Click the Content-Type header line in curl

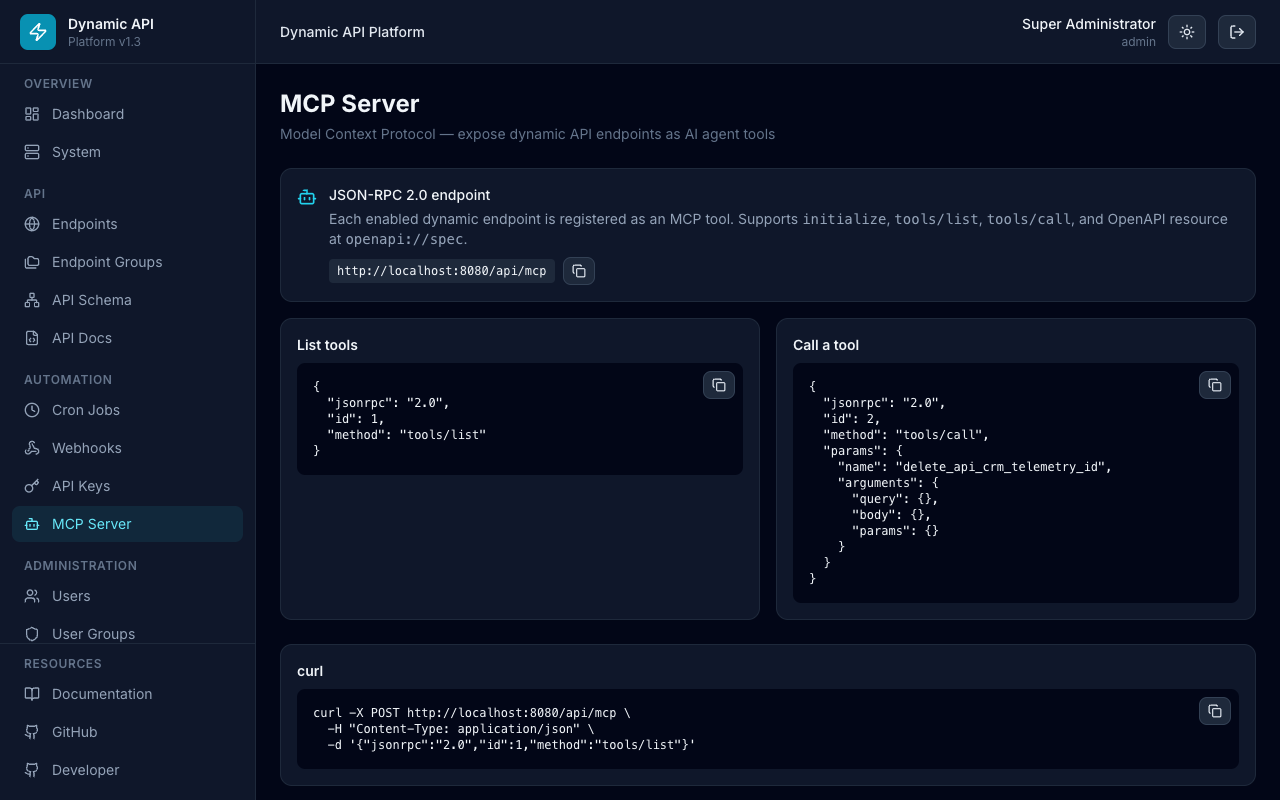461,729
